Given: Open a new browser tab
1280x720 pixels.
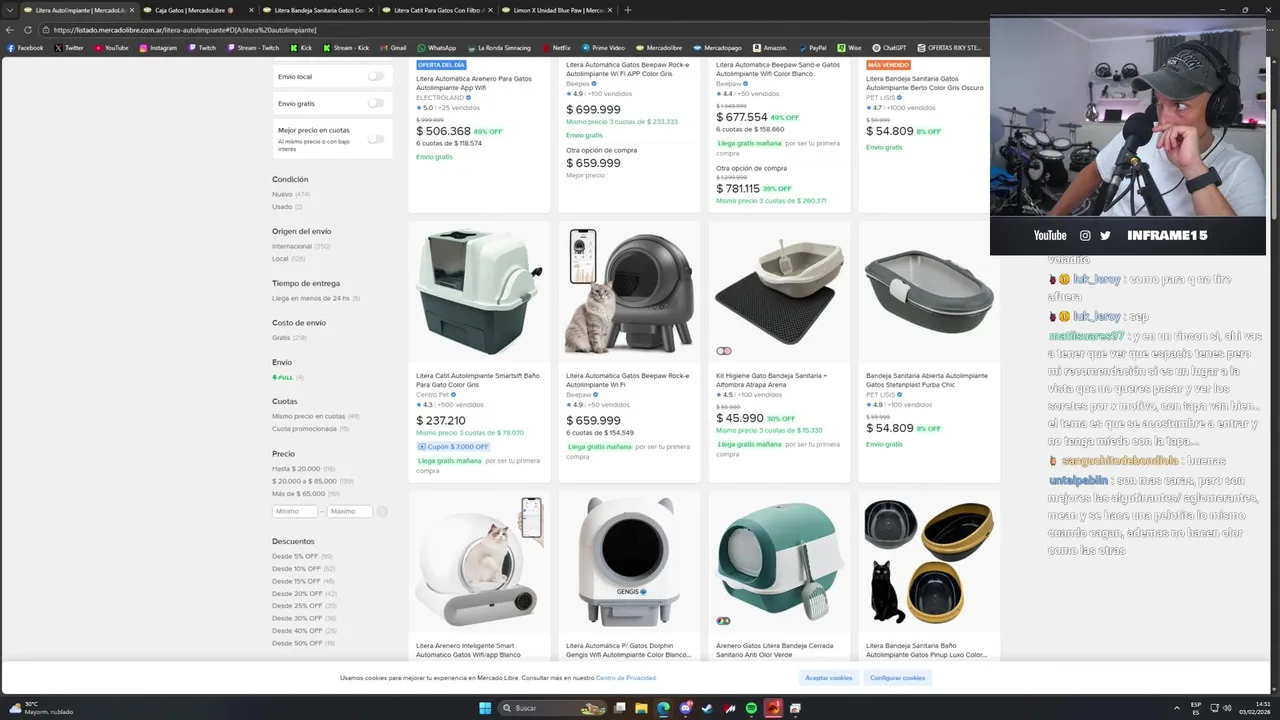Looking at the screenshot, I should pyautogui.click(x=628, y=10).
